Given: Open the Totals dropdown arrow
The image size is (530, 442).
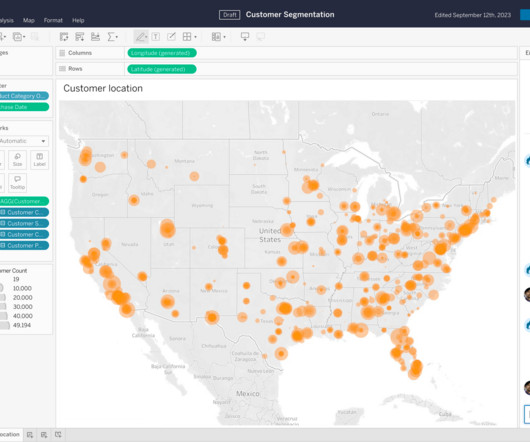Looking at the screenshot, I should click(x=117, y=37).
